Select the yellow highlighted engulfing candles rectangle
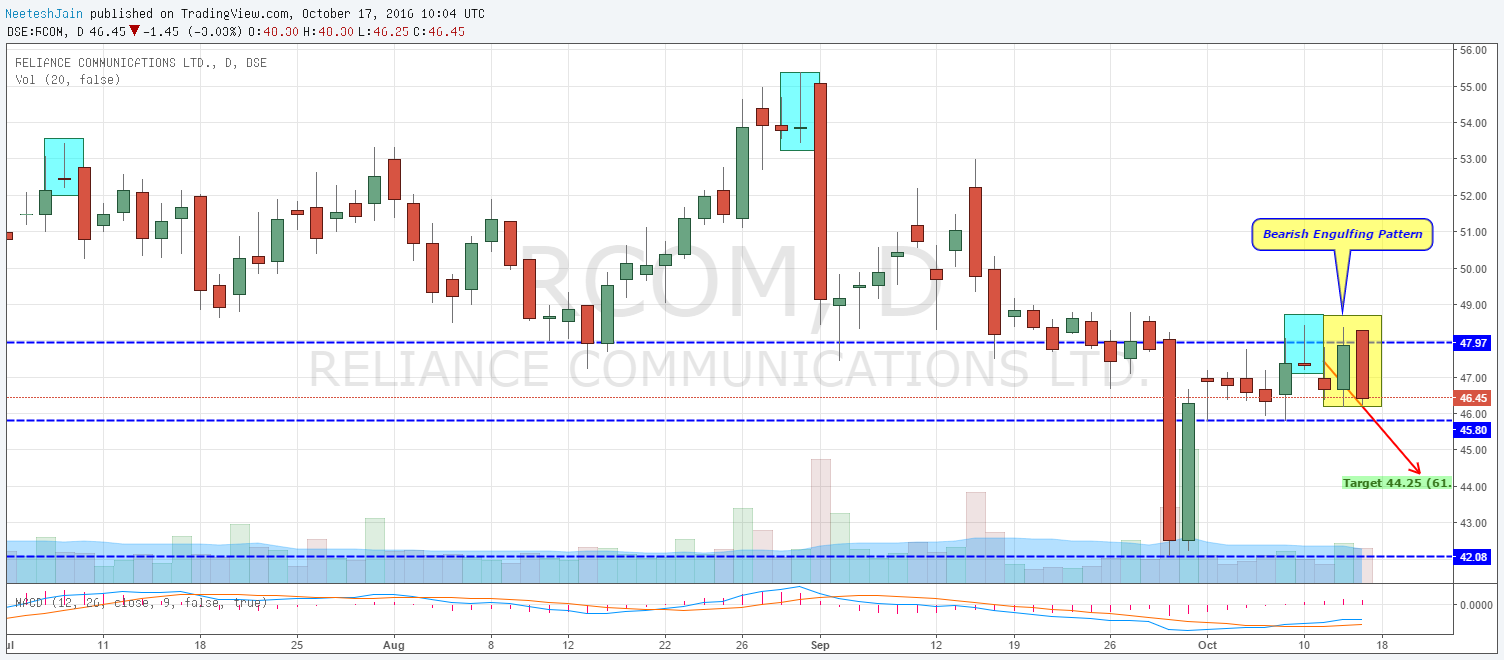The image size is (1504, 660). pos(1352,361)
